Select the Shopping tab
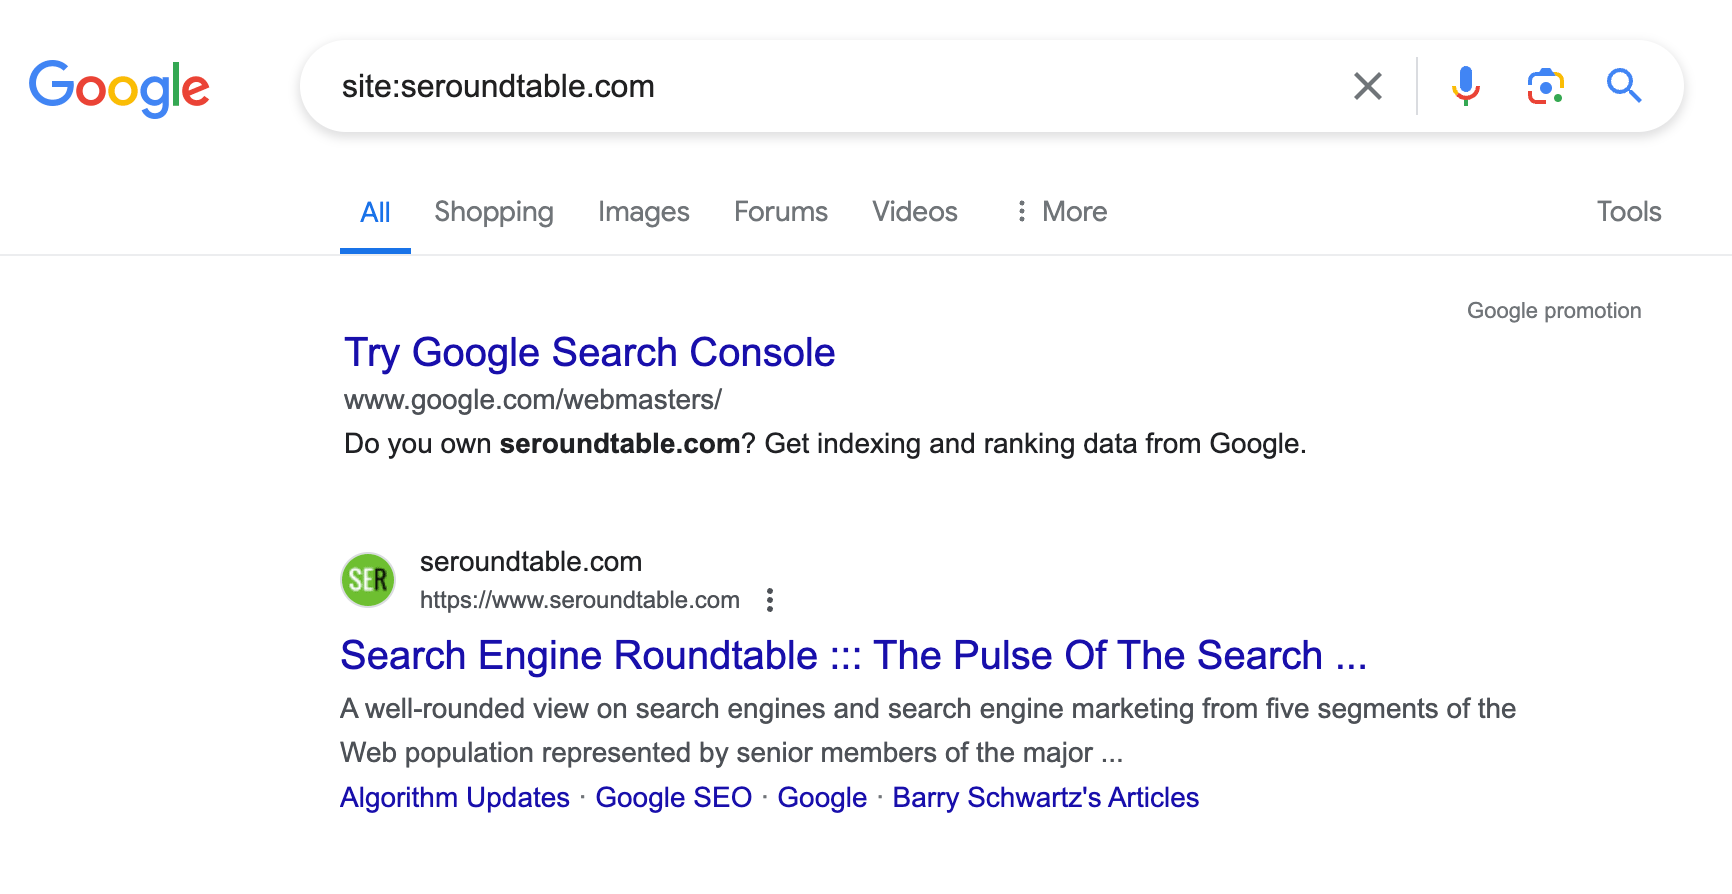1732x894 pixels. (x=493, y=212)
